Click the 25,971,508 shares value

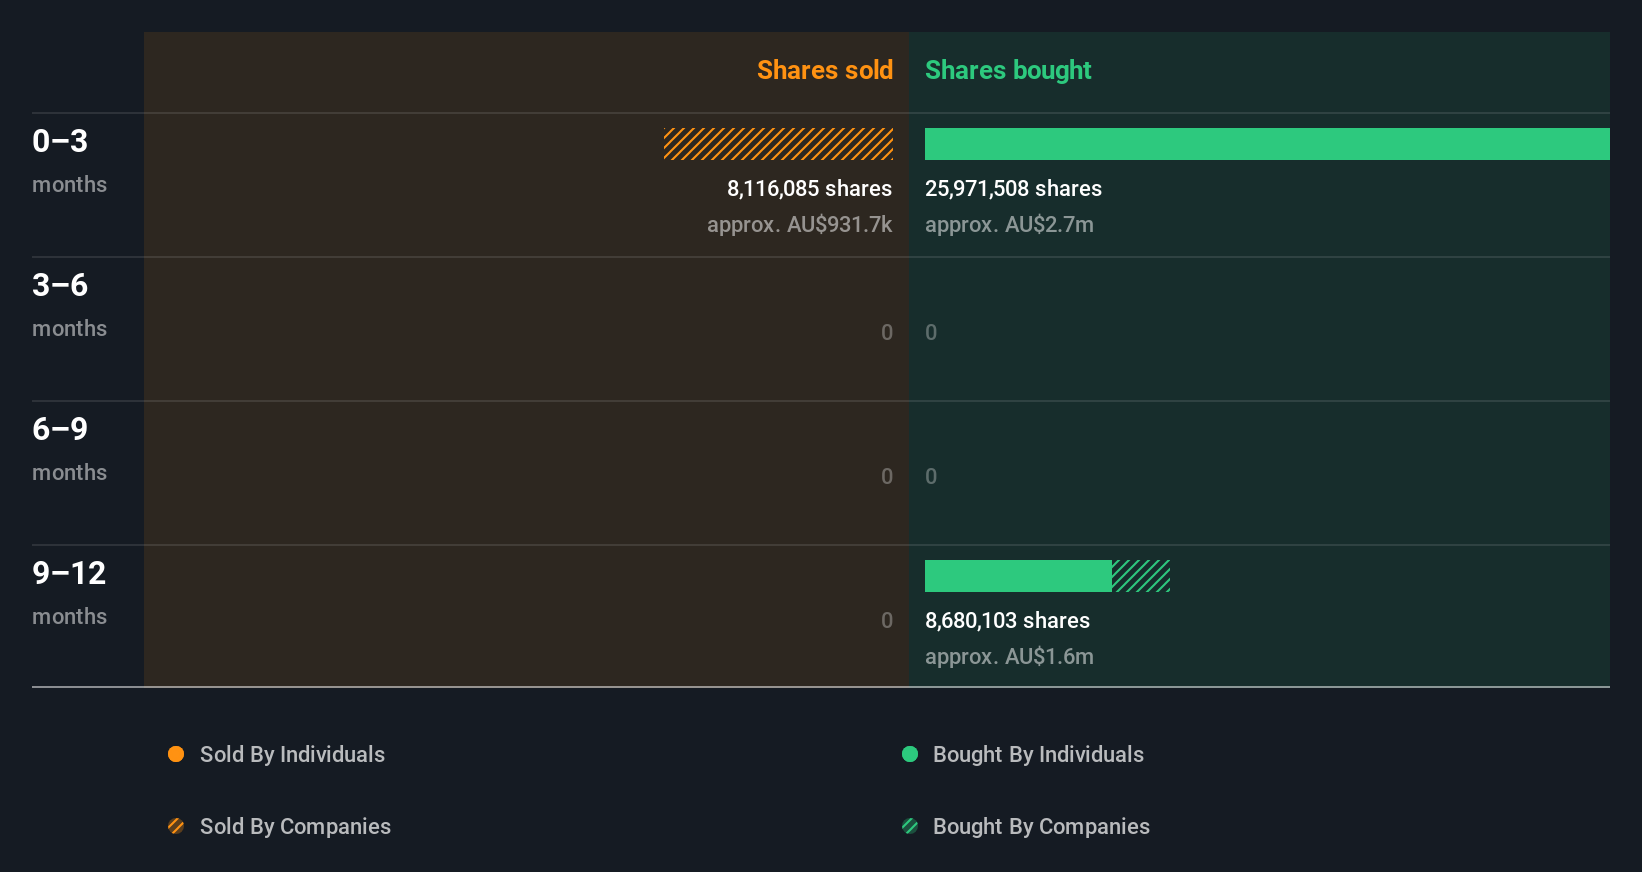1013,188
